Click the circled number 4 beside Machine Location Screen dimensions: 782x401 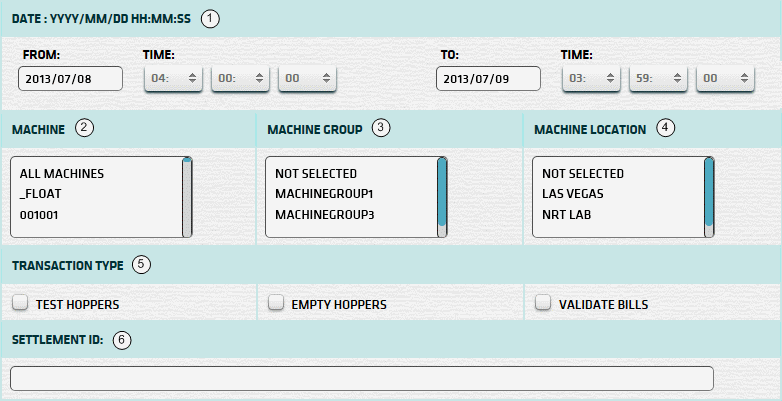coord(666,128)
